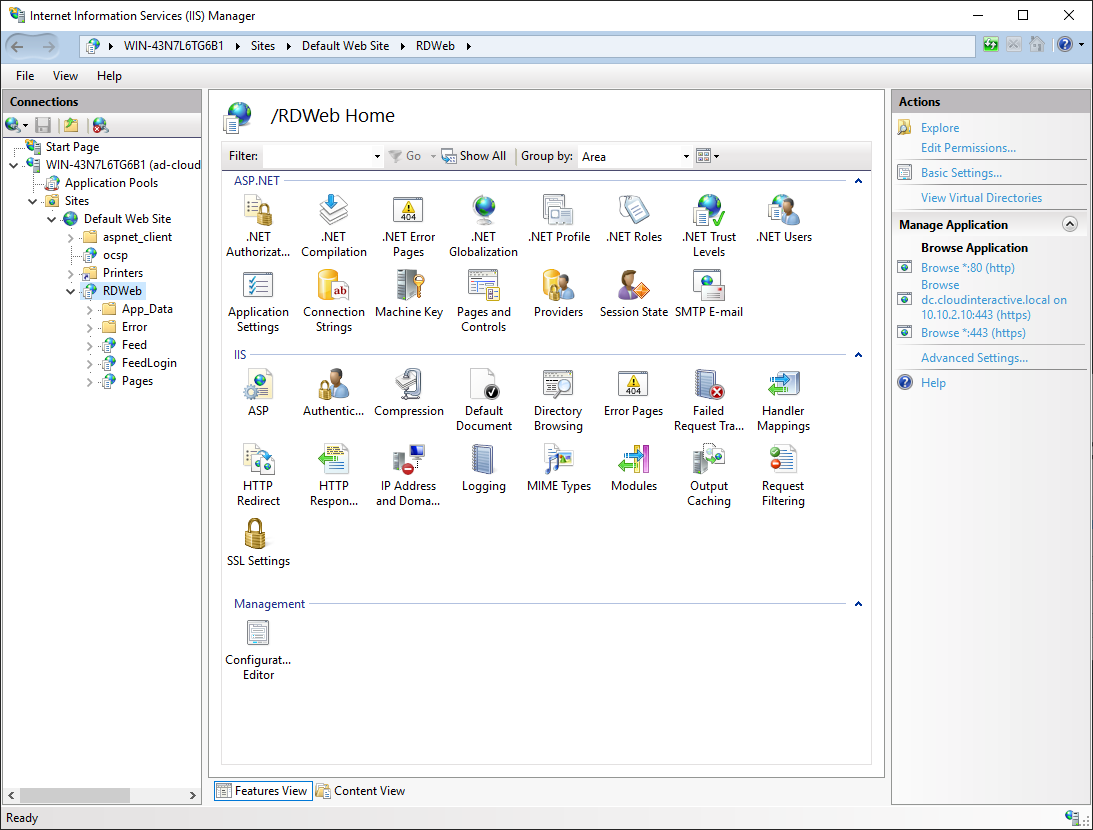The width and height of the screenshot is (1093, 830).
Task: Open the File menu
Action: pos(25,76)
